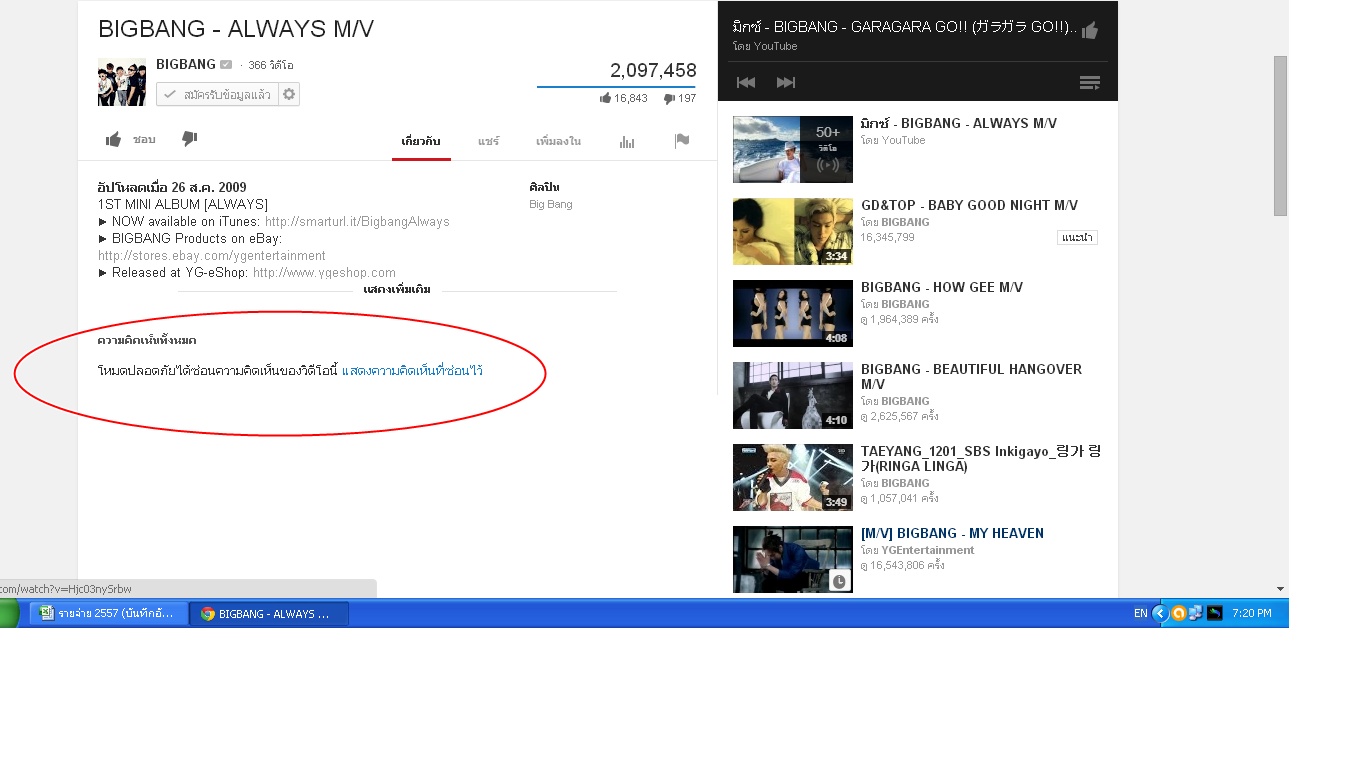The image size is (1366, 768).
Task: Open the www.ygeshop.com link
Action: (x=324, y=272)
